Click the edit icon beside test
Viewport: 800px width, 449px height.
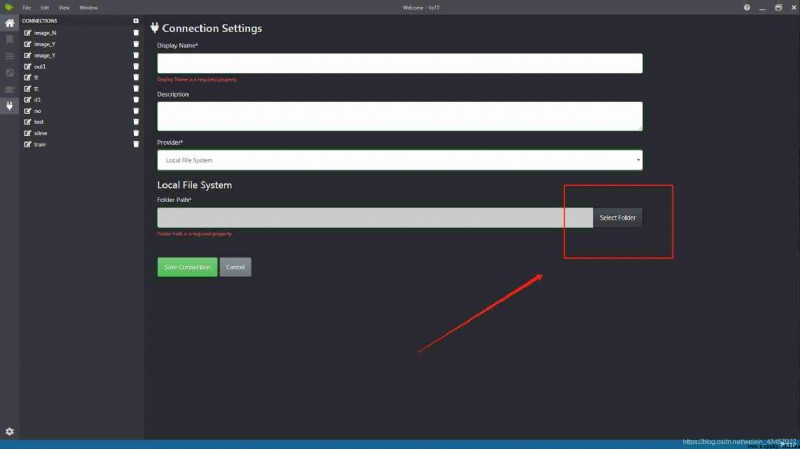(28, 122)
